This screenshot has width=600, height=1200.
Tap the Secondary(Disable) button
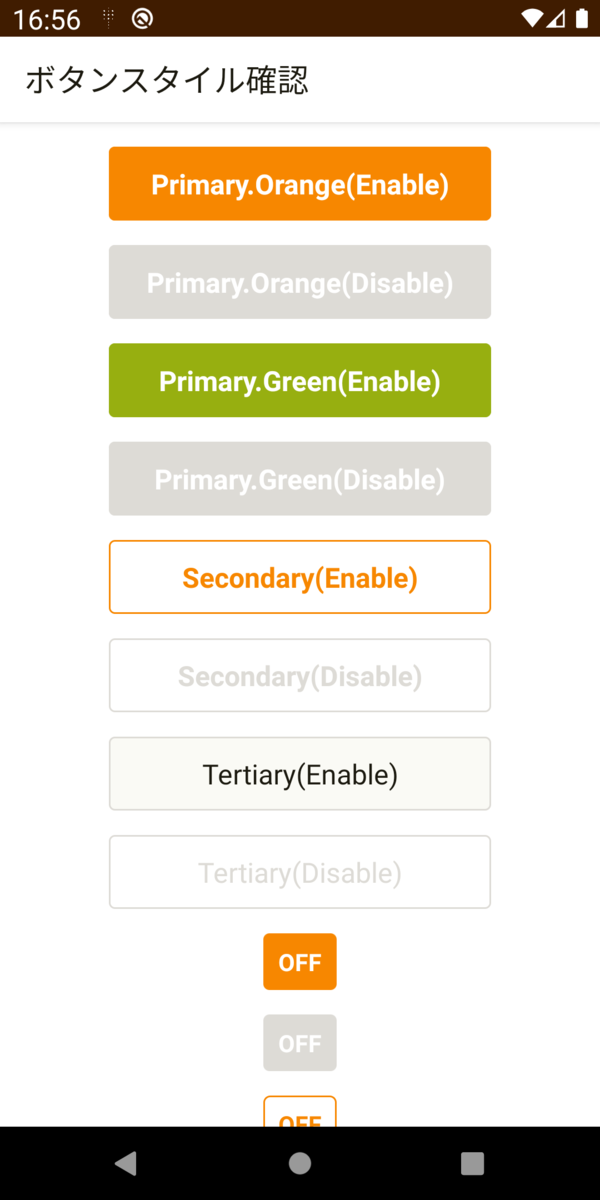coord(300,676)
